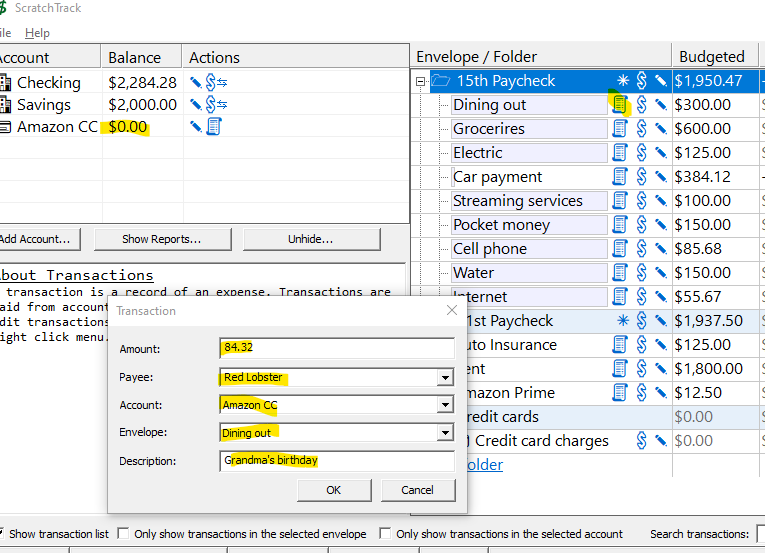Click dollar icon for Grocerires envelope
This screenshot has width=765, height=553.
(x=642, y=128)
